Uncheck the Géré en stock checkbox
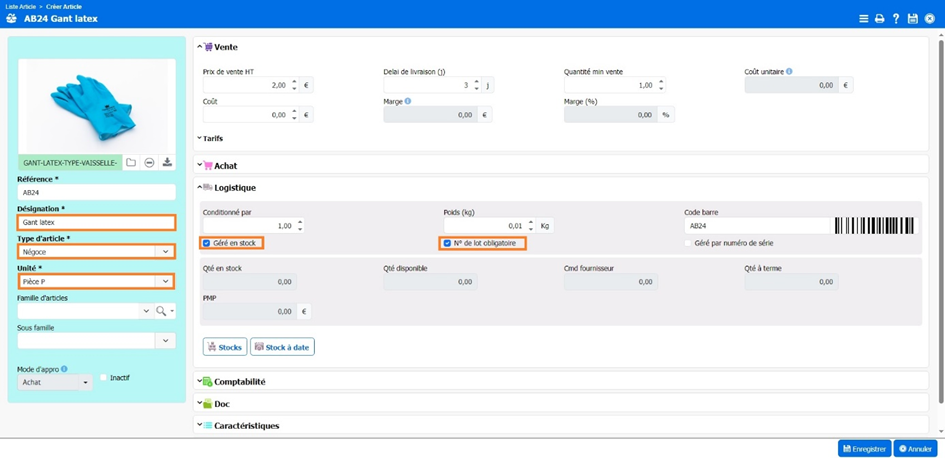945x458 pixels. [207, 243]
